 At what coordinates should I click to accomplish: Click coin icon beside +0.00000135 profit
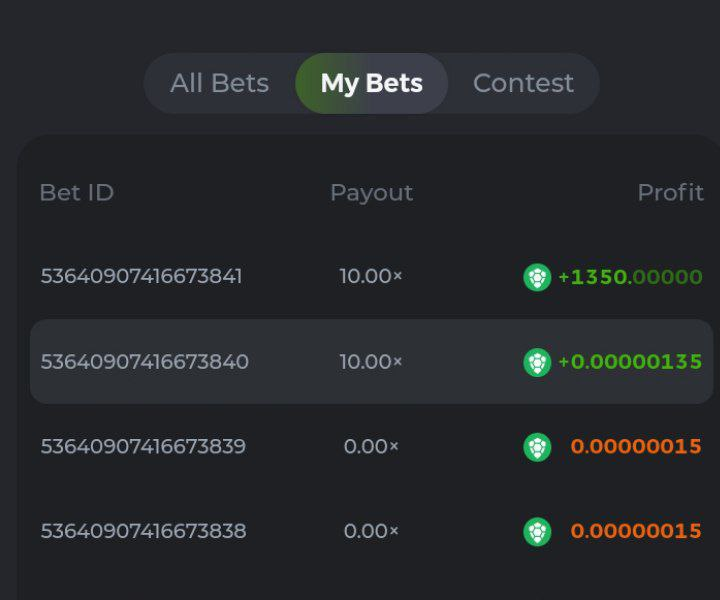[537, 362]
